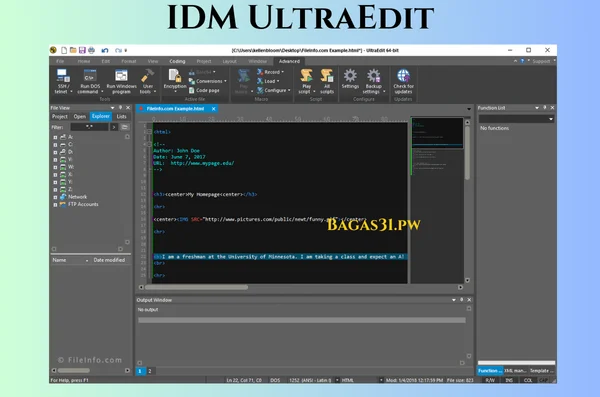Click UltraEdit application logo icon
The image size is (600, 397).
pos(54,50)
